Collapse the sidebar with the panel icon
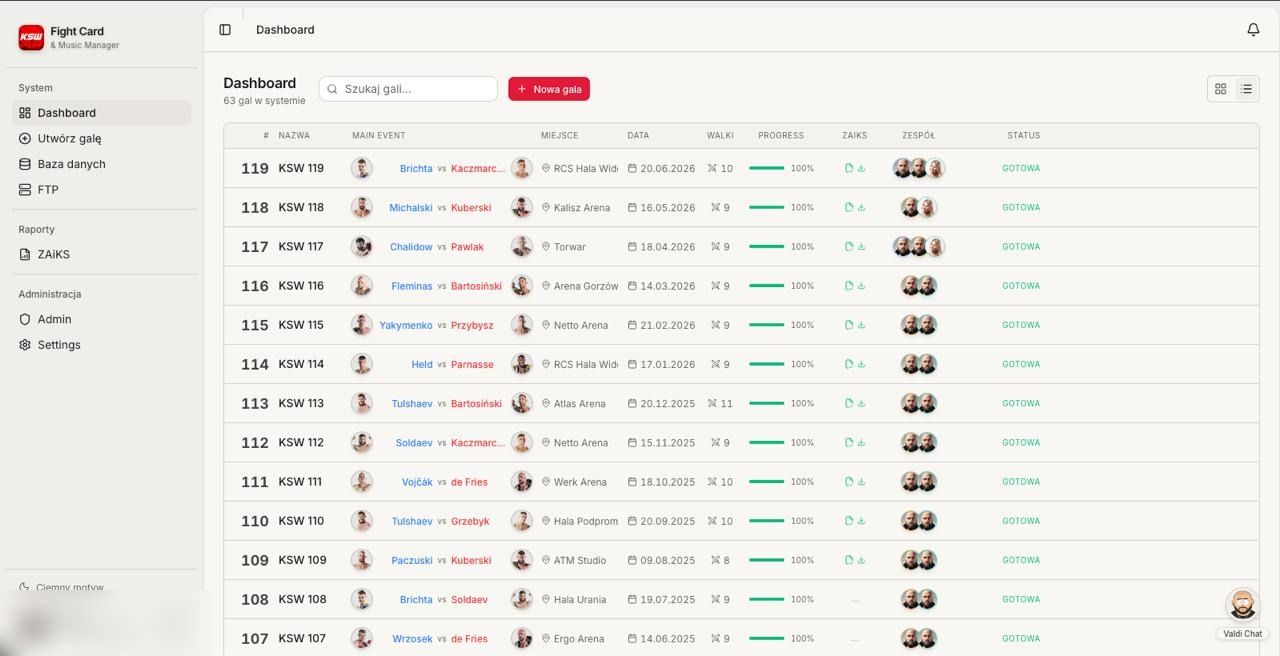Image resolution: width=1280 pixels, height=656 pixels. coord(225,30)
